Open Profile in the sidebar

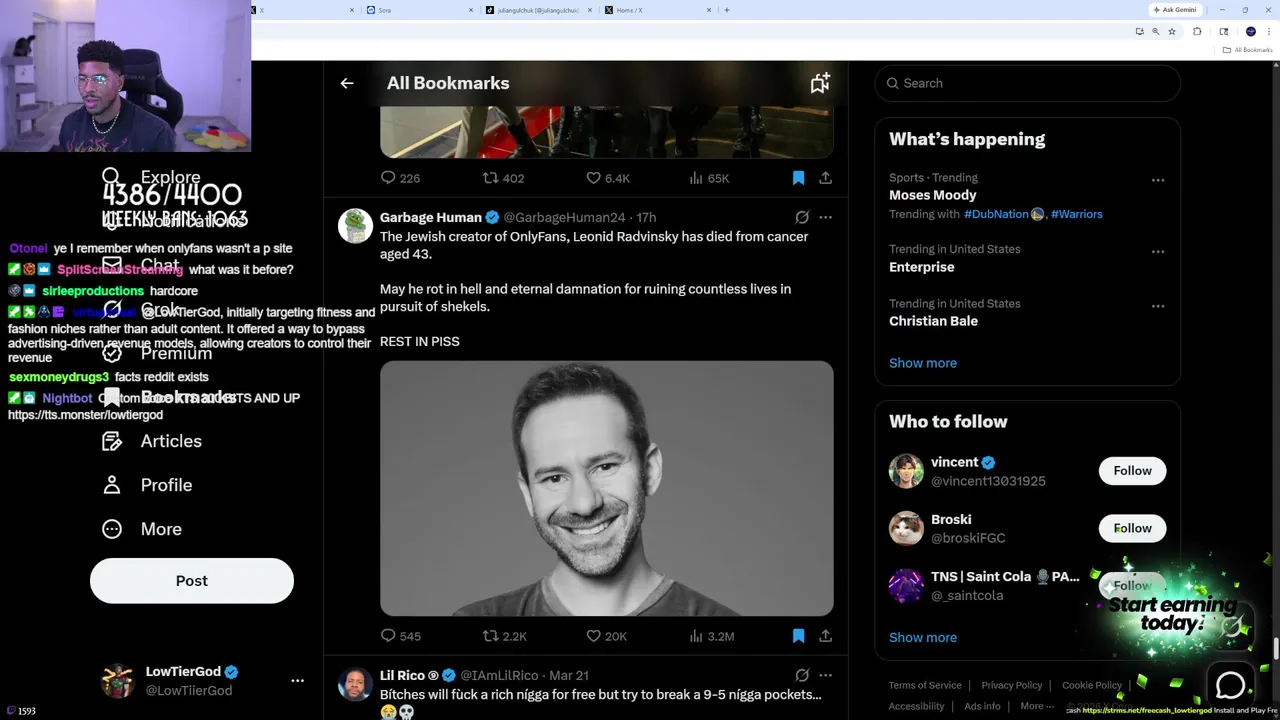tap(147, 485)
